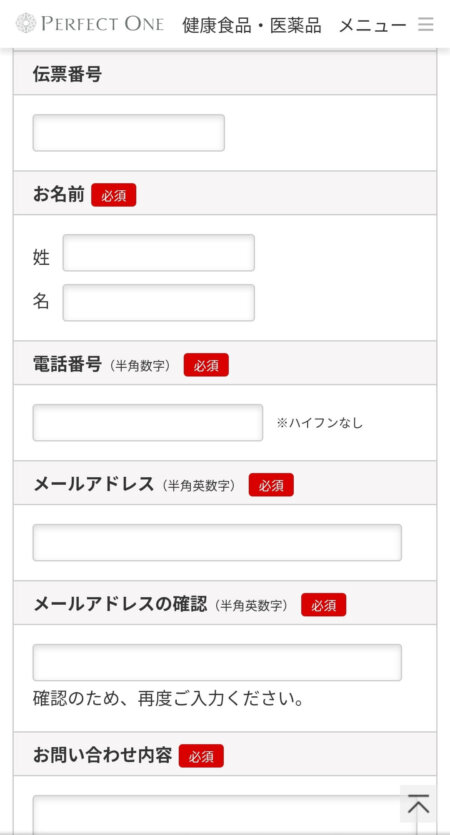Click the ※ハイフンなし hint text
Image resolution: width=450 pixels, height=835 pixels.
(319, 423)
